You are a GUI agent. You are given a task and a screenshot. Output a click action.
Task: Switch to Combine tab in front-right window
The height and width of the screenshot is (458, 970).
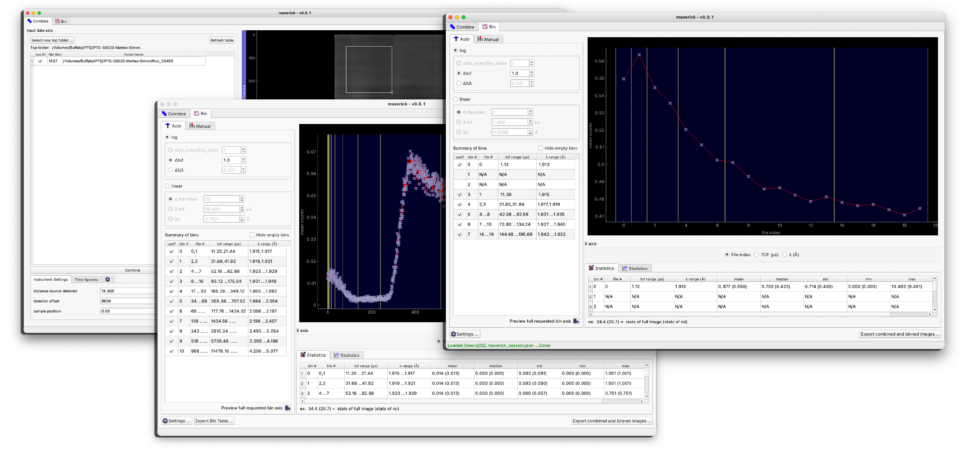click(465, 27)
